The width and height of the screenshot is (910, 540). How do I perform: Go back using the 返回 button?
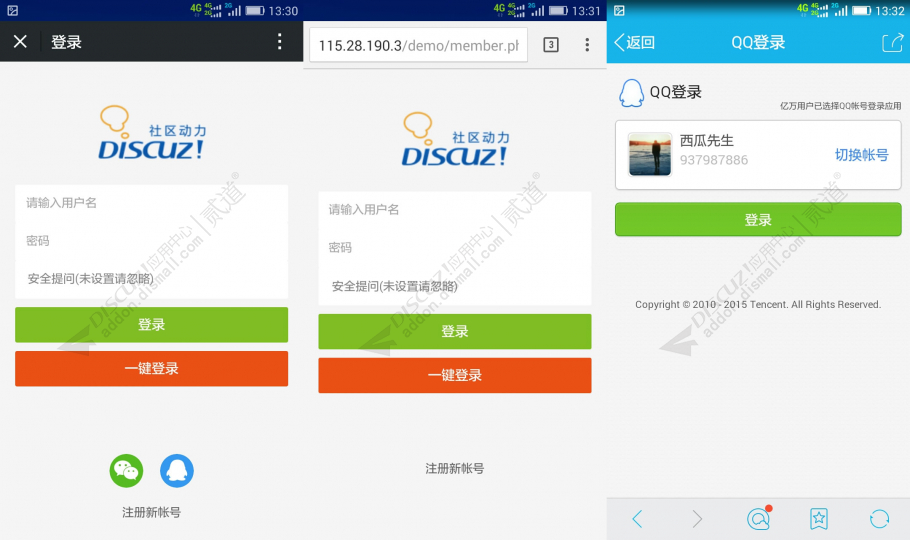click(635, 42)
